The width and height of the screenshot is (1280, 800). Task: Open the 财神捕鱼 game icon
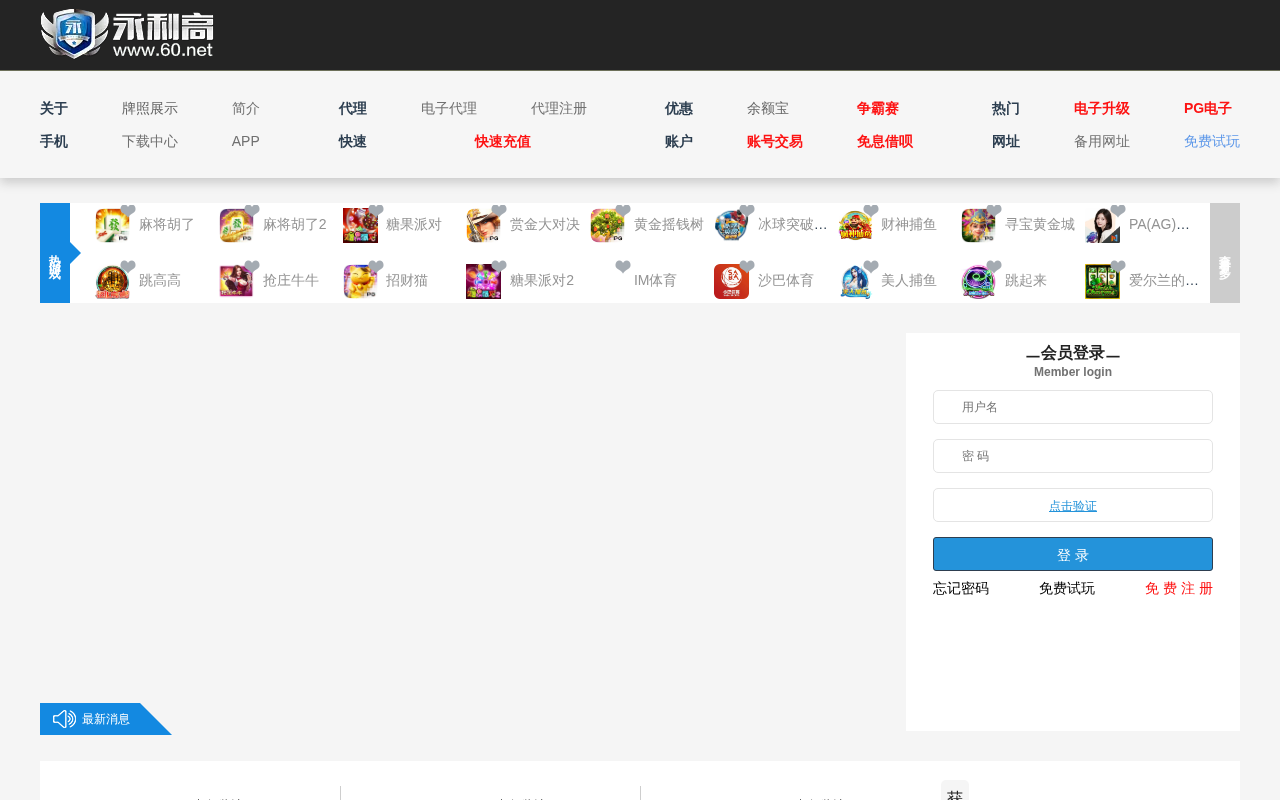[855, 226]
